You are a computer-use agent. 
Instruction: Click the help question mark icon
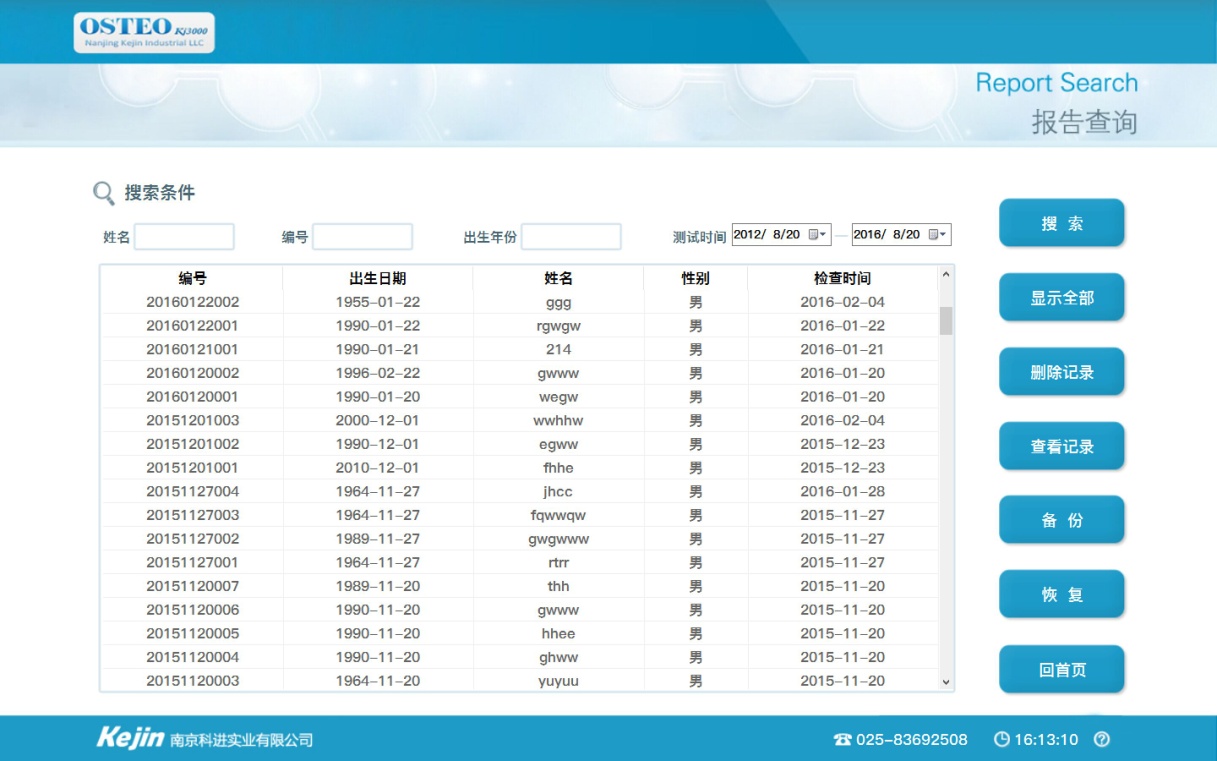1102,740
